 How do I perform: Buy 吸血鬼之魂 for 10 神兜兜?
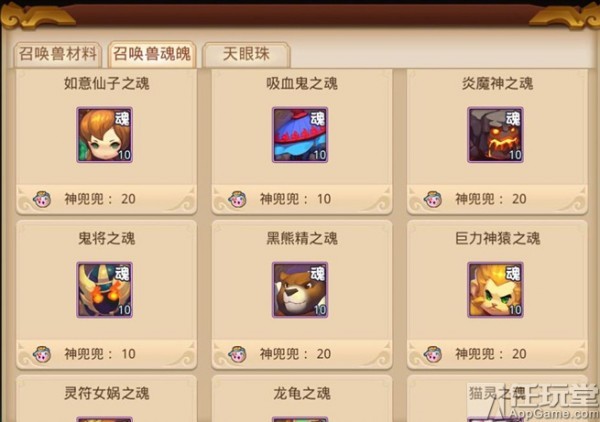(302, 199)
